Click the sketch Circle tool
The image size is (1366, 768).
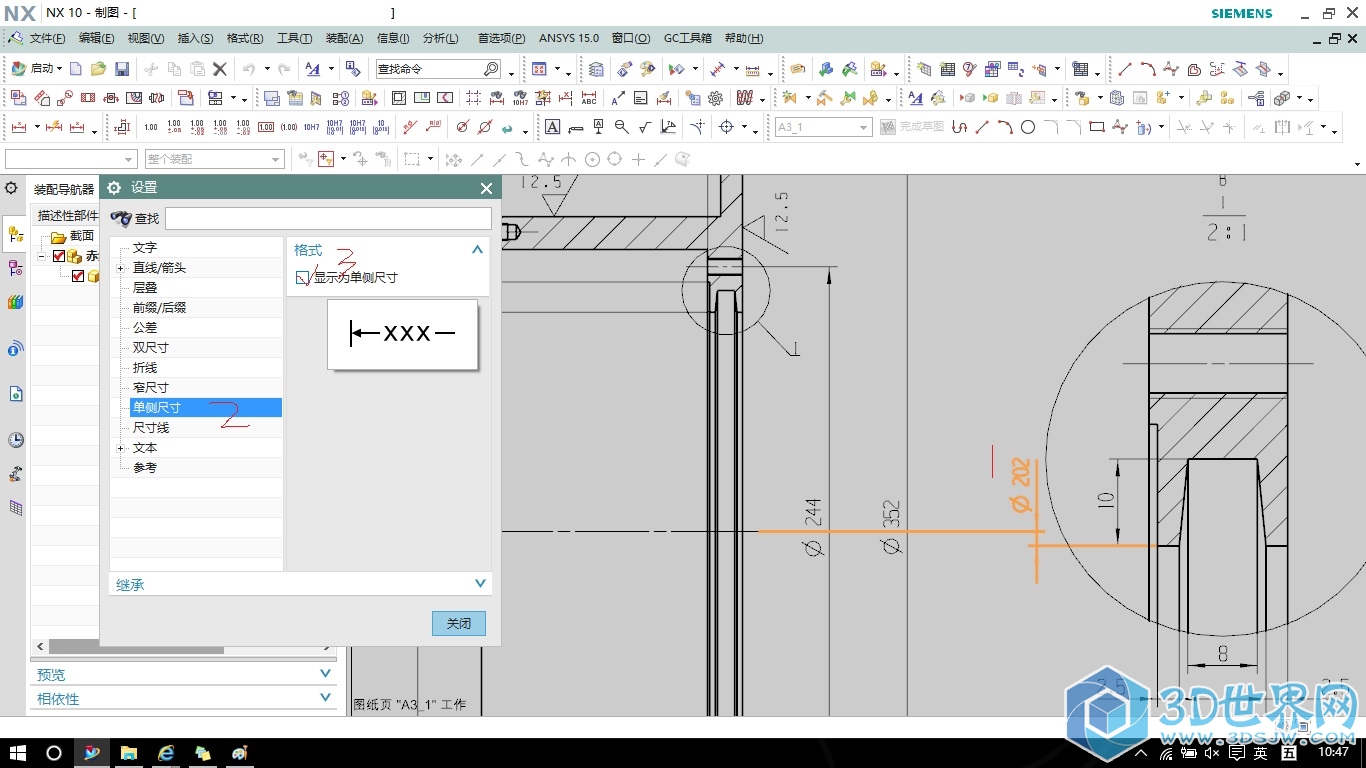click(1028, 127)
